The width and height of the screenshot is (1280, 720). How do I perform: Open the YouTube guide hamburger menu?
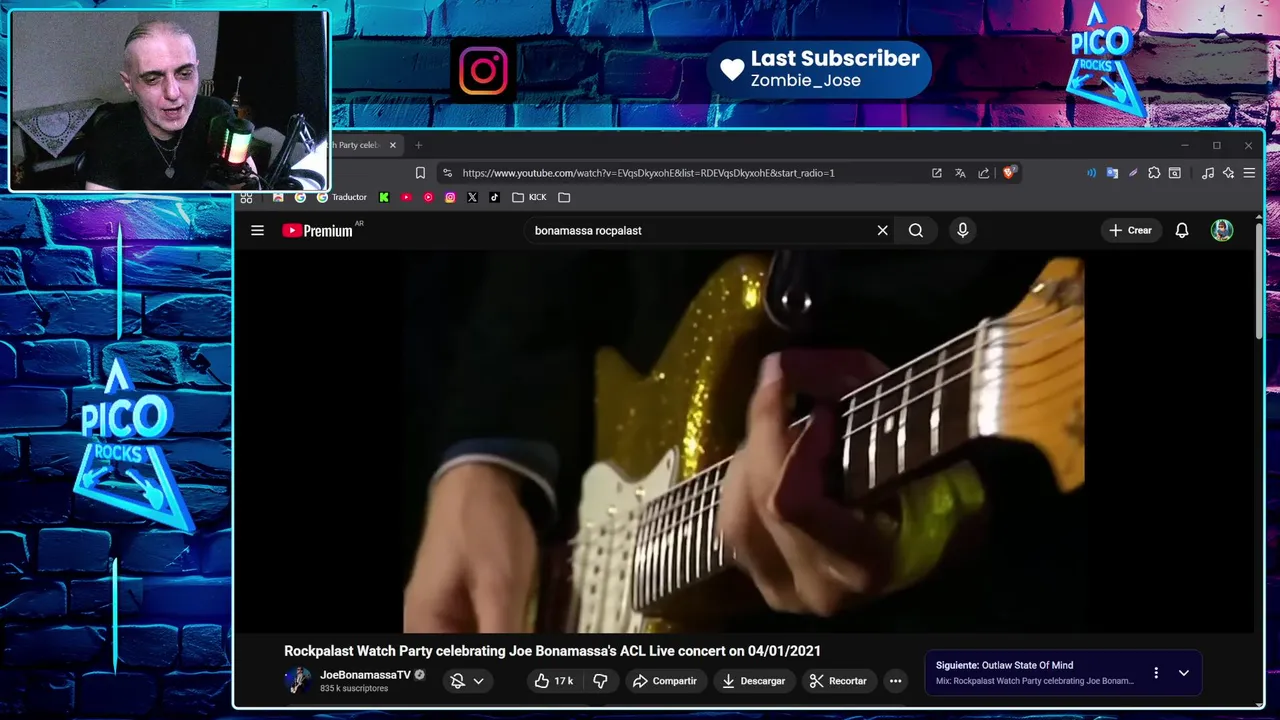(x=257, y=230)
